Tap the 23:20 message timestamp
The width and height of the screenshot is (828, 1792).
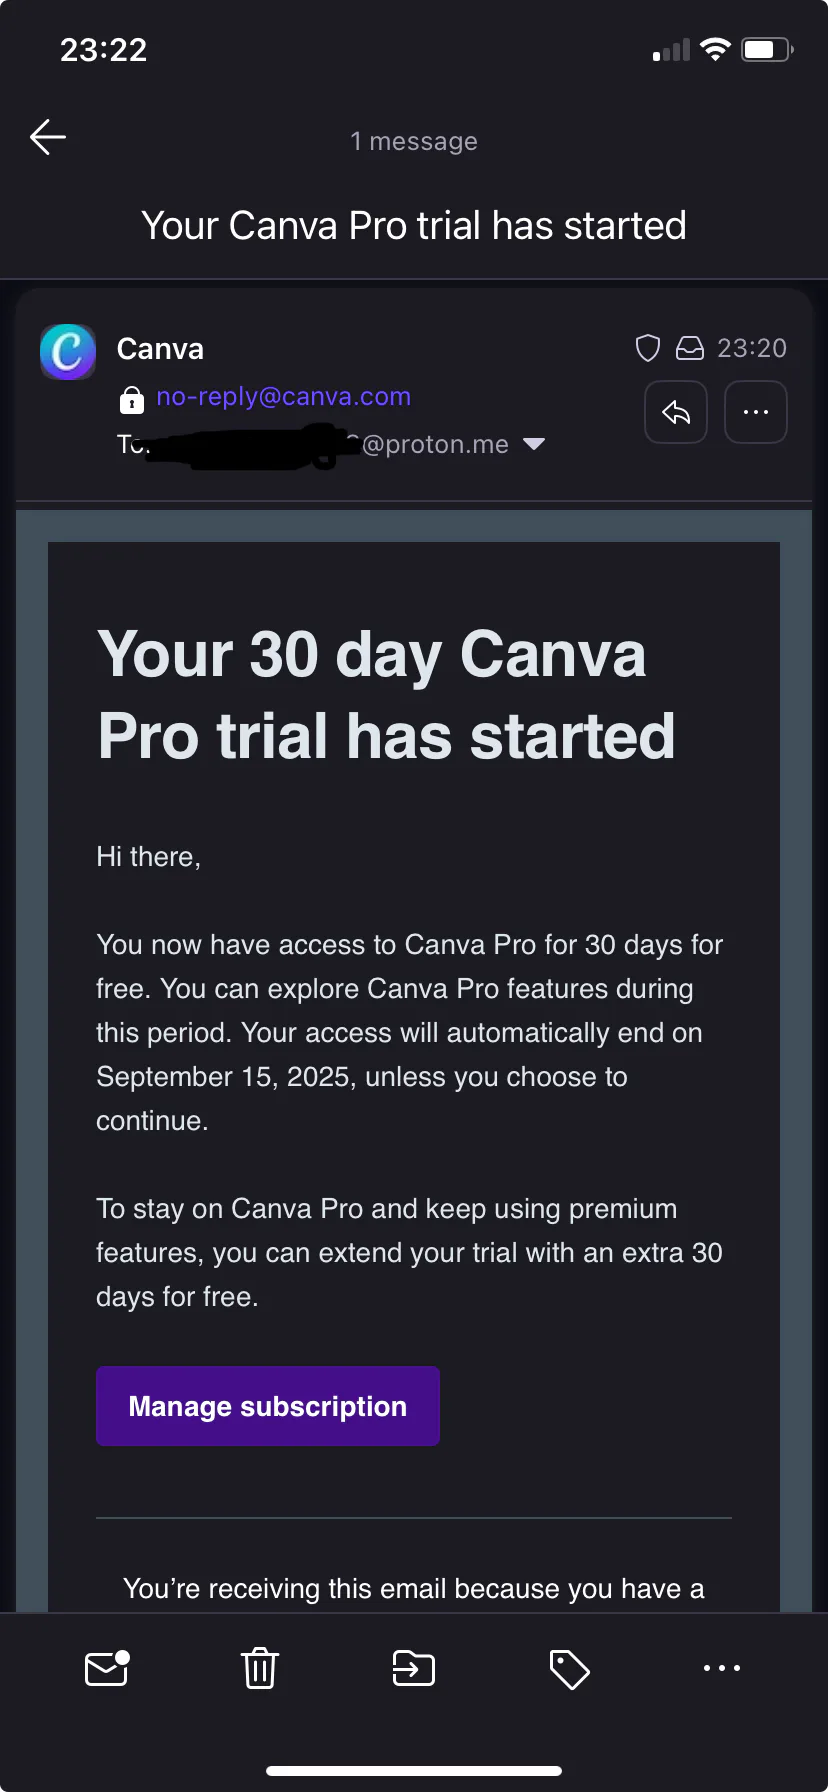pos(752,348)
